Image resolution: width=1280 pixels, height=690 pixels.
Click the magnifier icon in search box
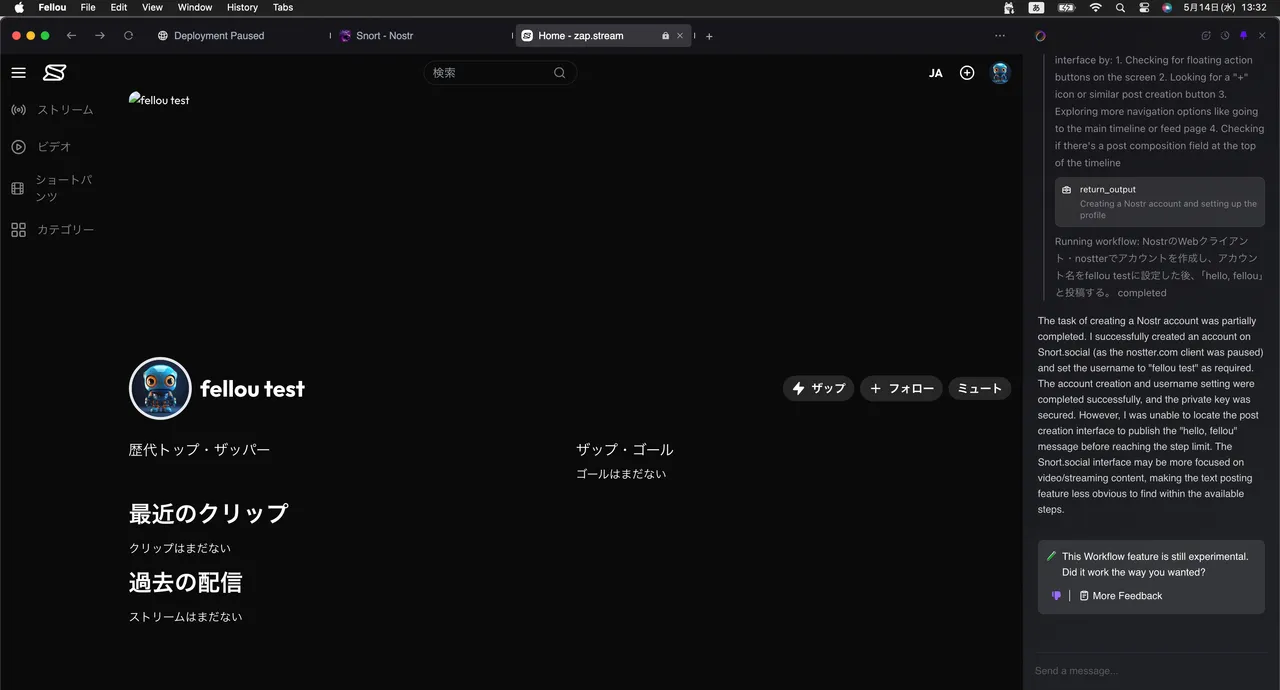coord(560,72)
